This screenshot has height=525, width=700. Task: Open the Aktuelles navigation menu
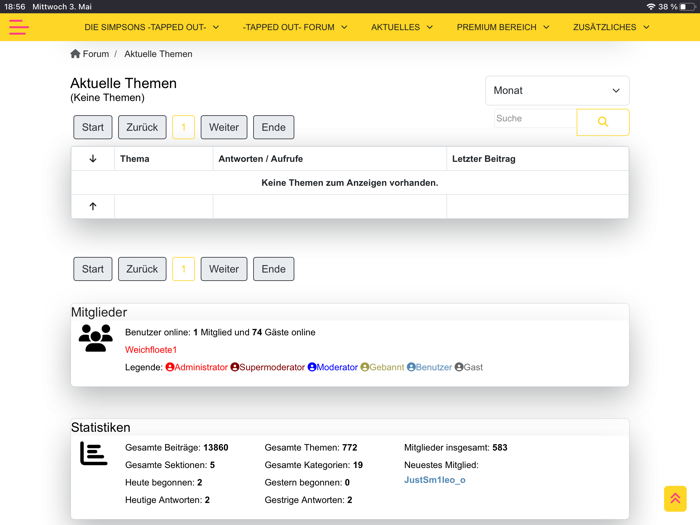(x=402, y=28)
